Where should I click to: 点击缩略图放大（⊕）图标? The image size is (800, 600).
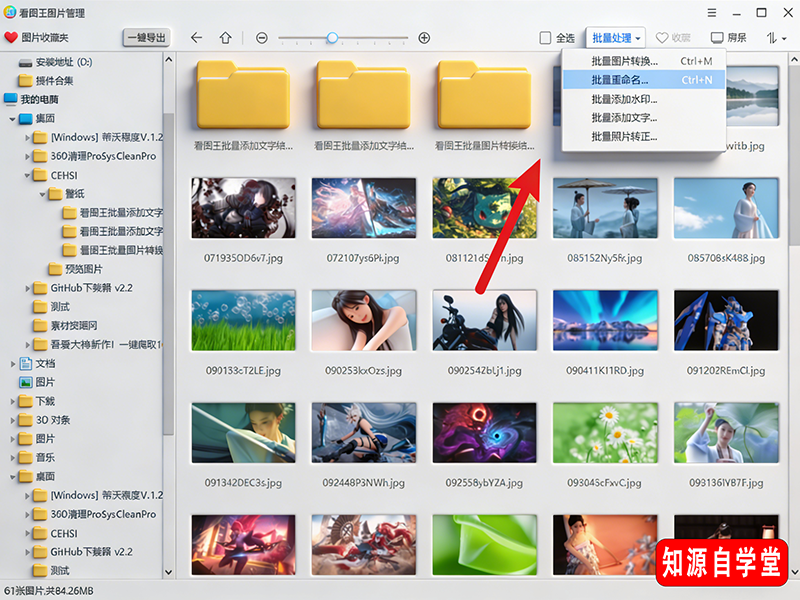coord(424,37)
